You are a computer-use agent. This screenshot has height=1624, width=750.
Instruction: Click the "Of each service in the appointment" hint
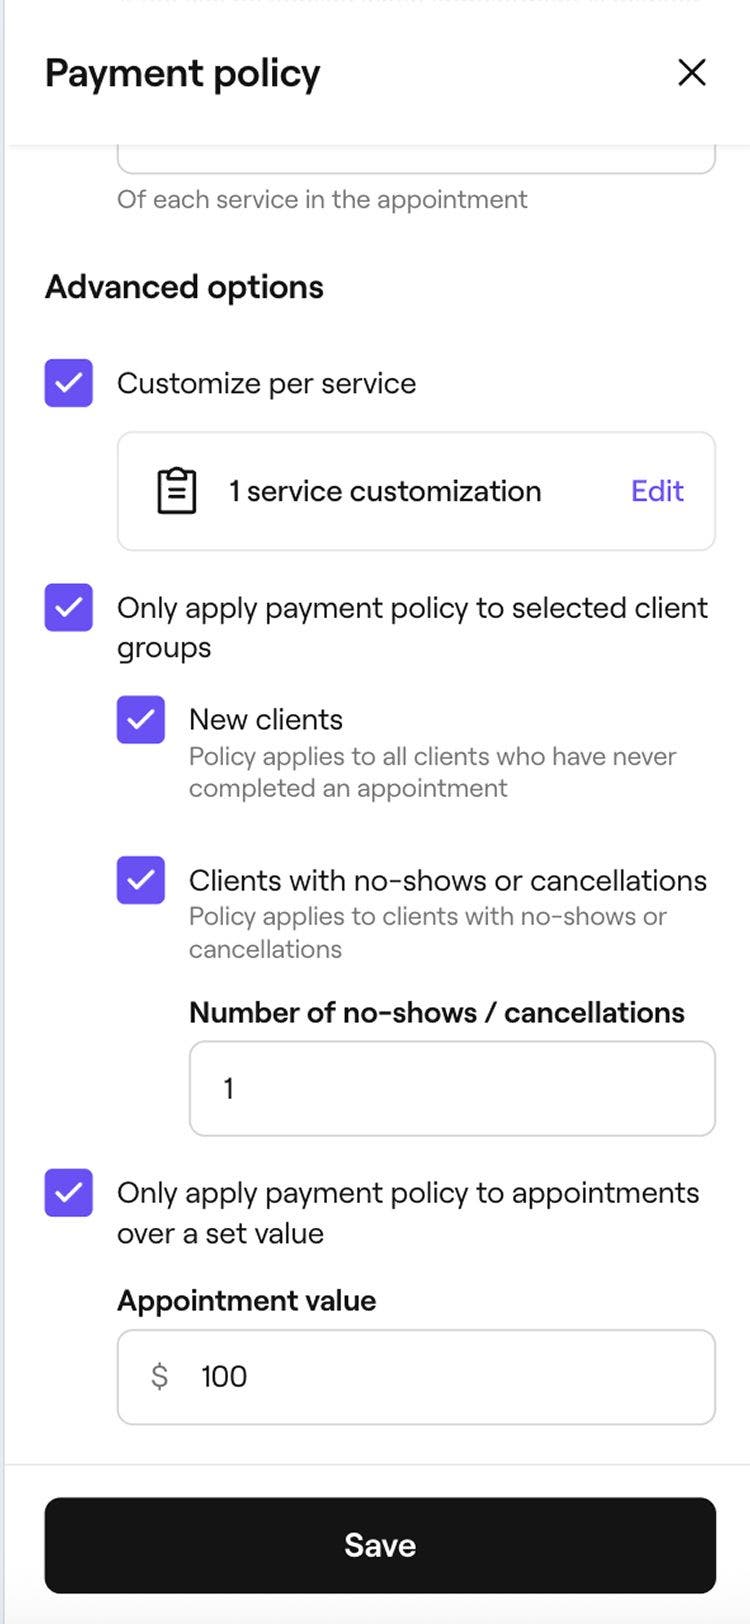pos(322,199)
